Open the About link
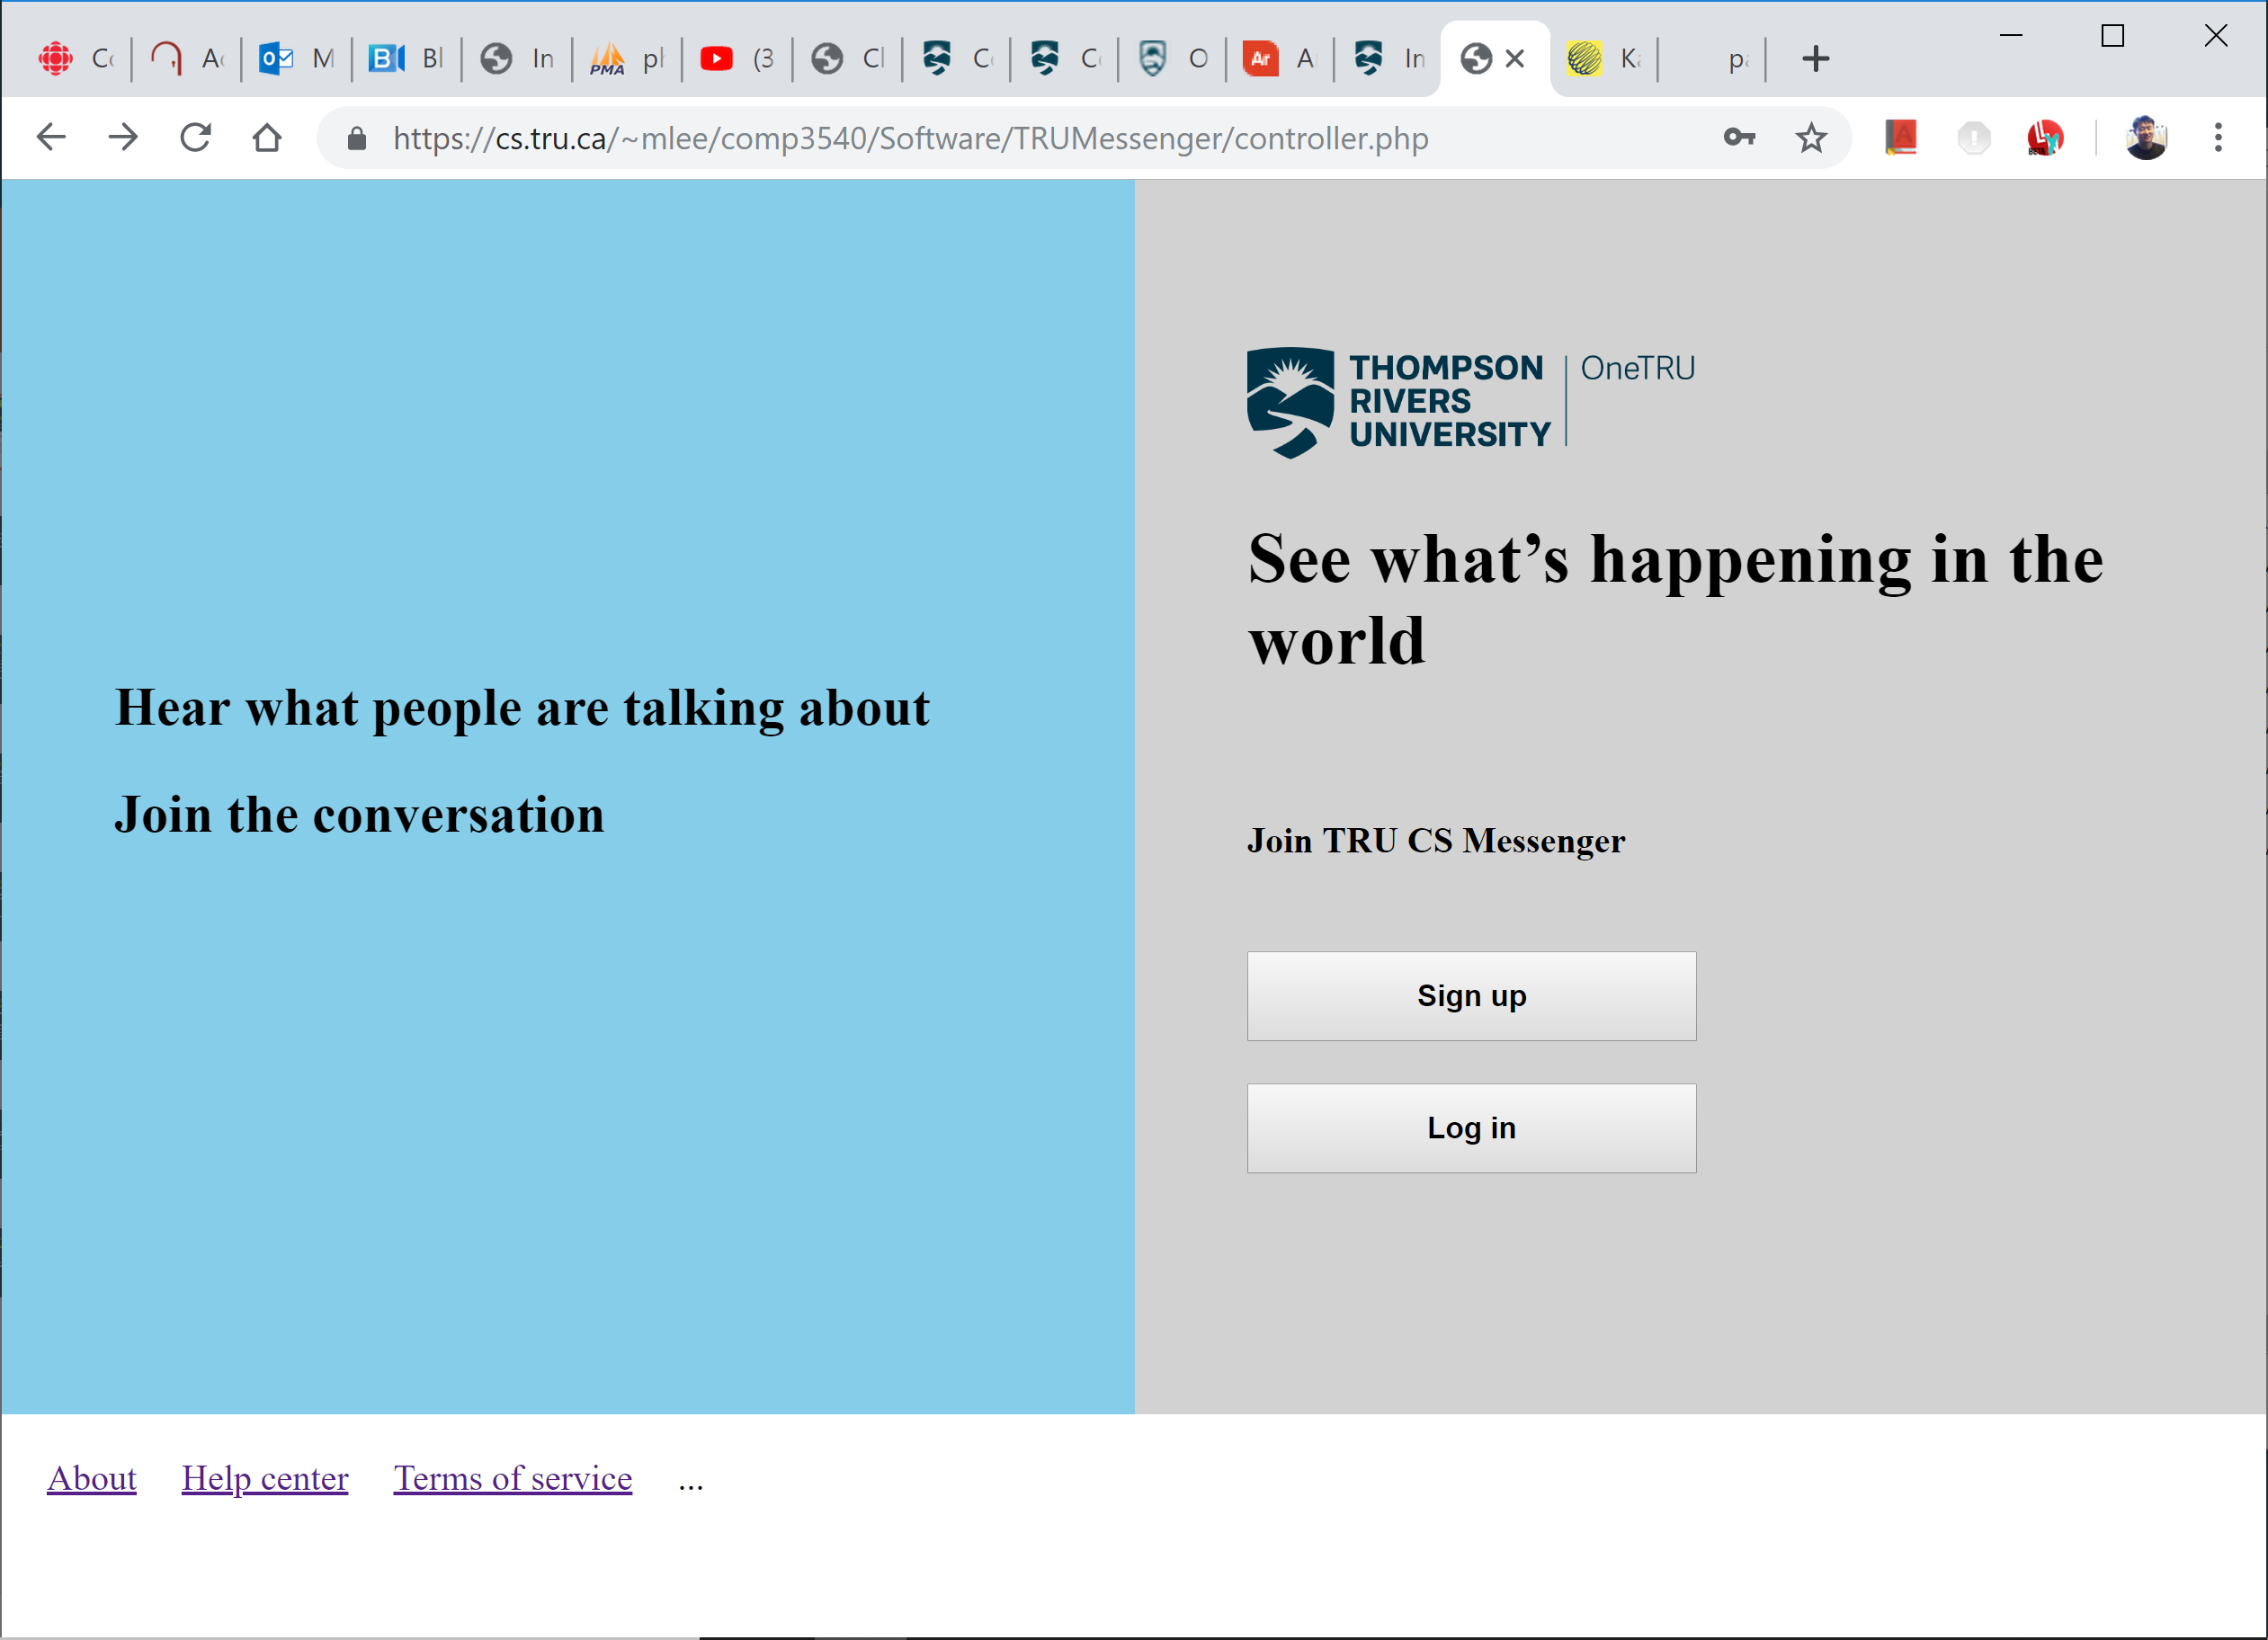The height and width of the screenshot is (1640, 2268). click(x=91, y=1478)
